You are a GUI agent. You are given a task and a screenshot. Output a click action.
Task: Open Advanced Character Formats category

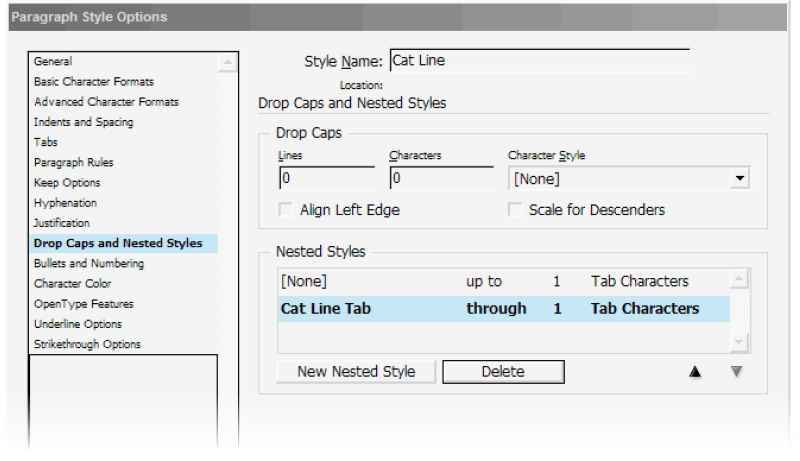(x=106, y=102)
